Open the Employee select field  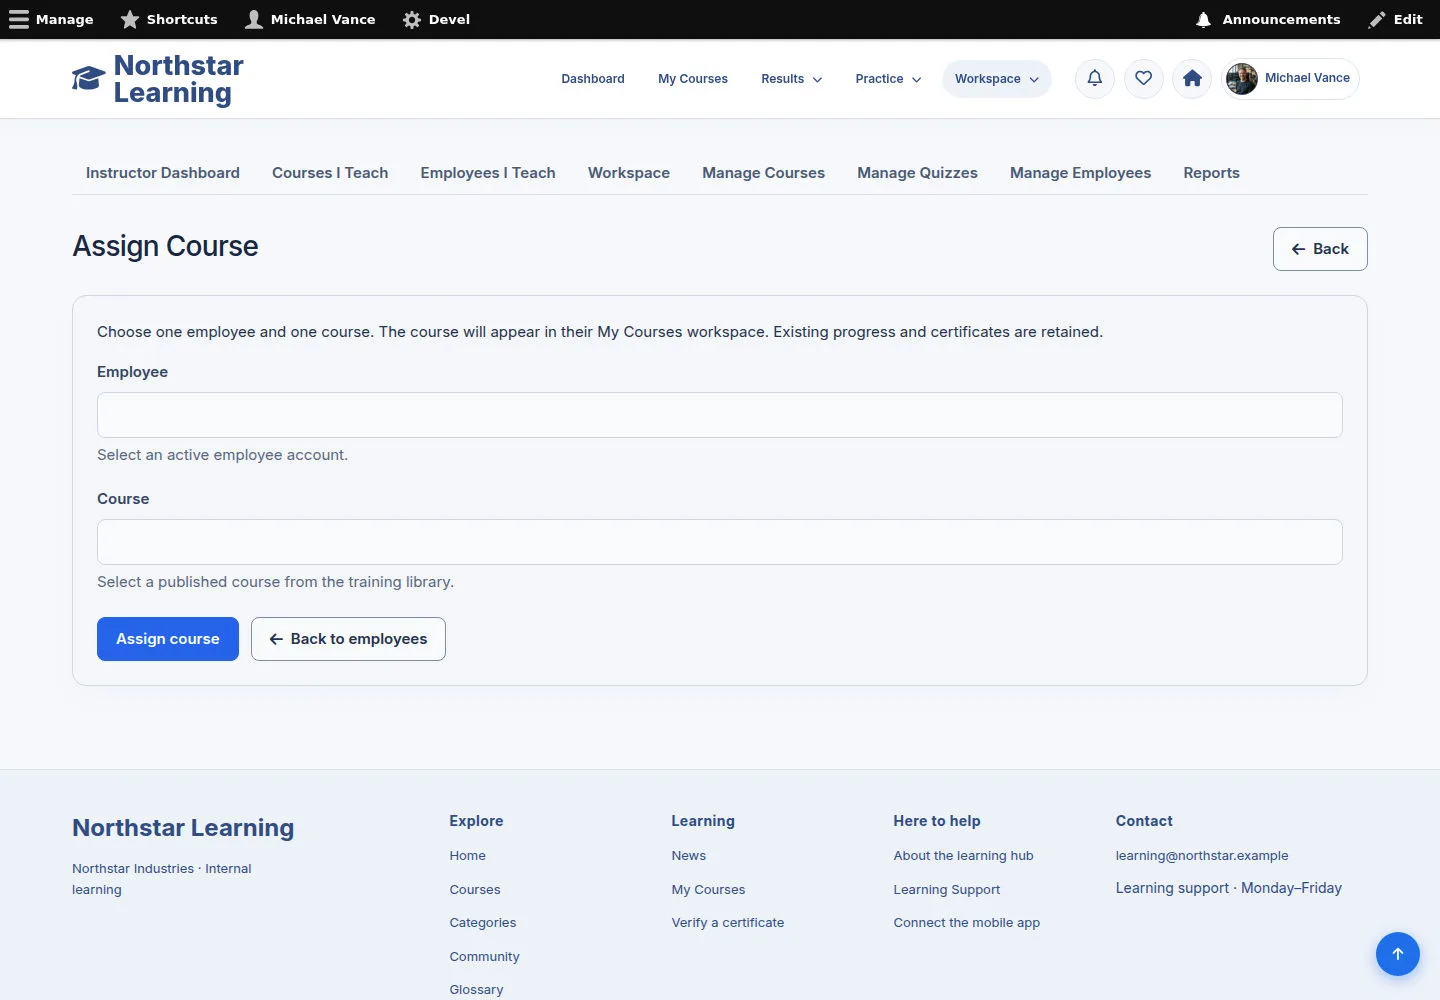720,415
